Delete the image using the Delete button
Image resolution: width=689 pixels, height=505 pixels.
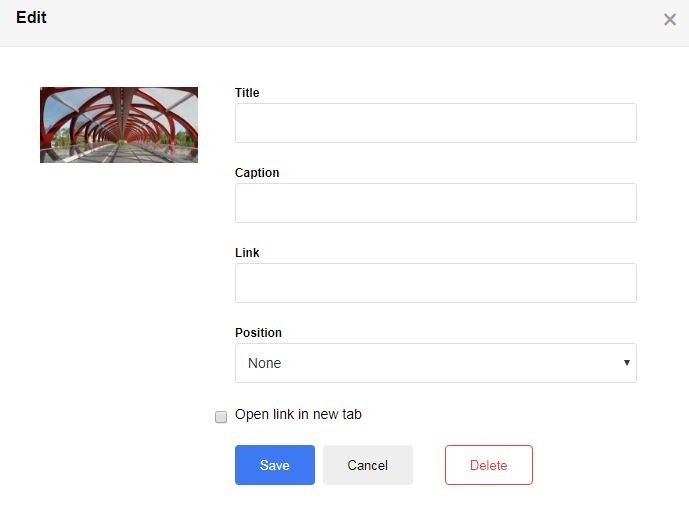[488, 465]
